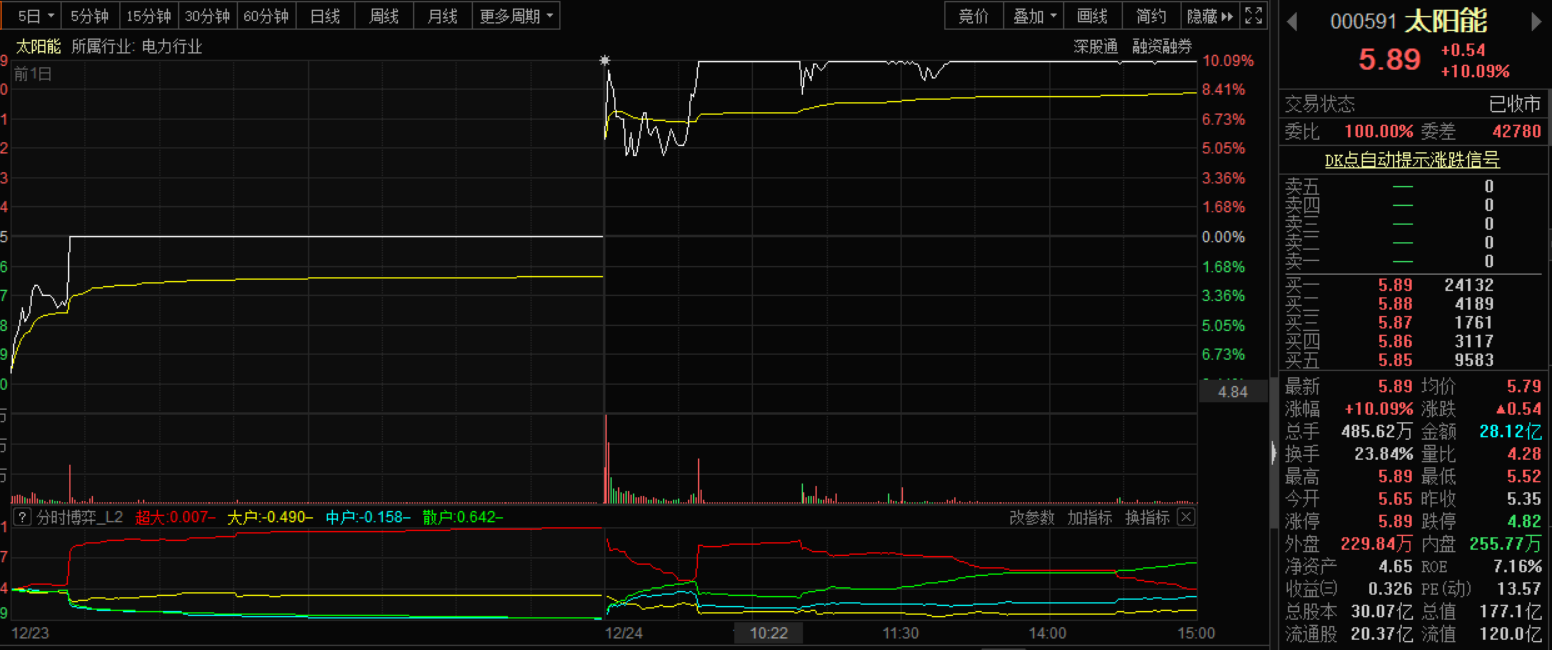Switch to the 30分钟 chart period
The width and height of the screenshot is (1552, 650).
click(208, 16)
